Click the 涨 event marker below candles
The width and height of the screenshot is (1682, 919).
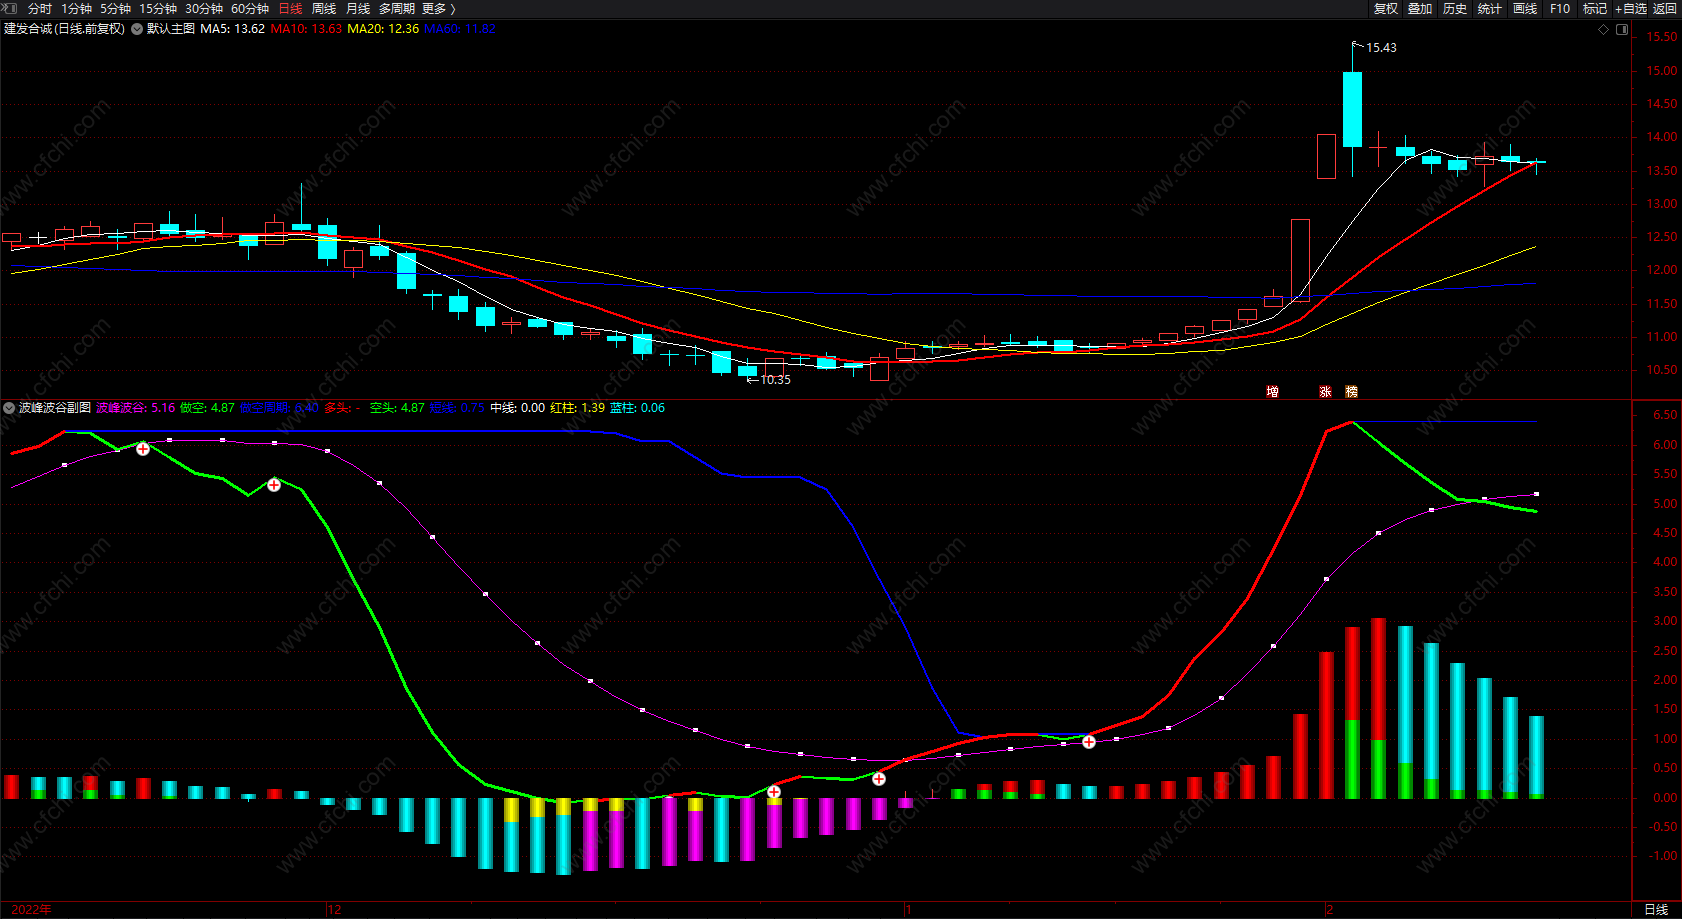pos(1325,392)
